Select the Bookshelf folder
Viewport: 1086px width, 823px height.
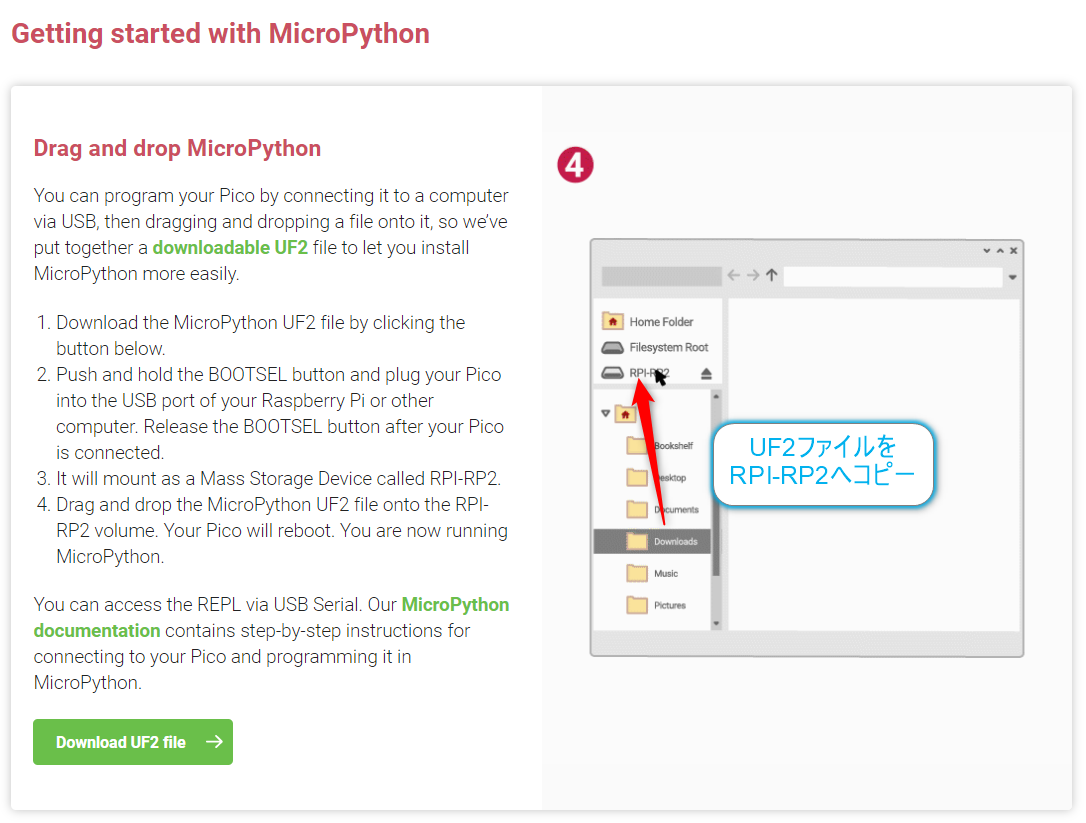click(659, 445)
